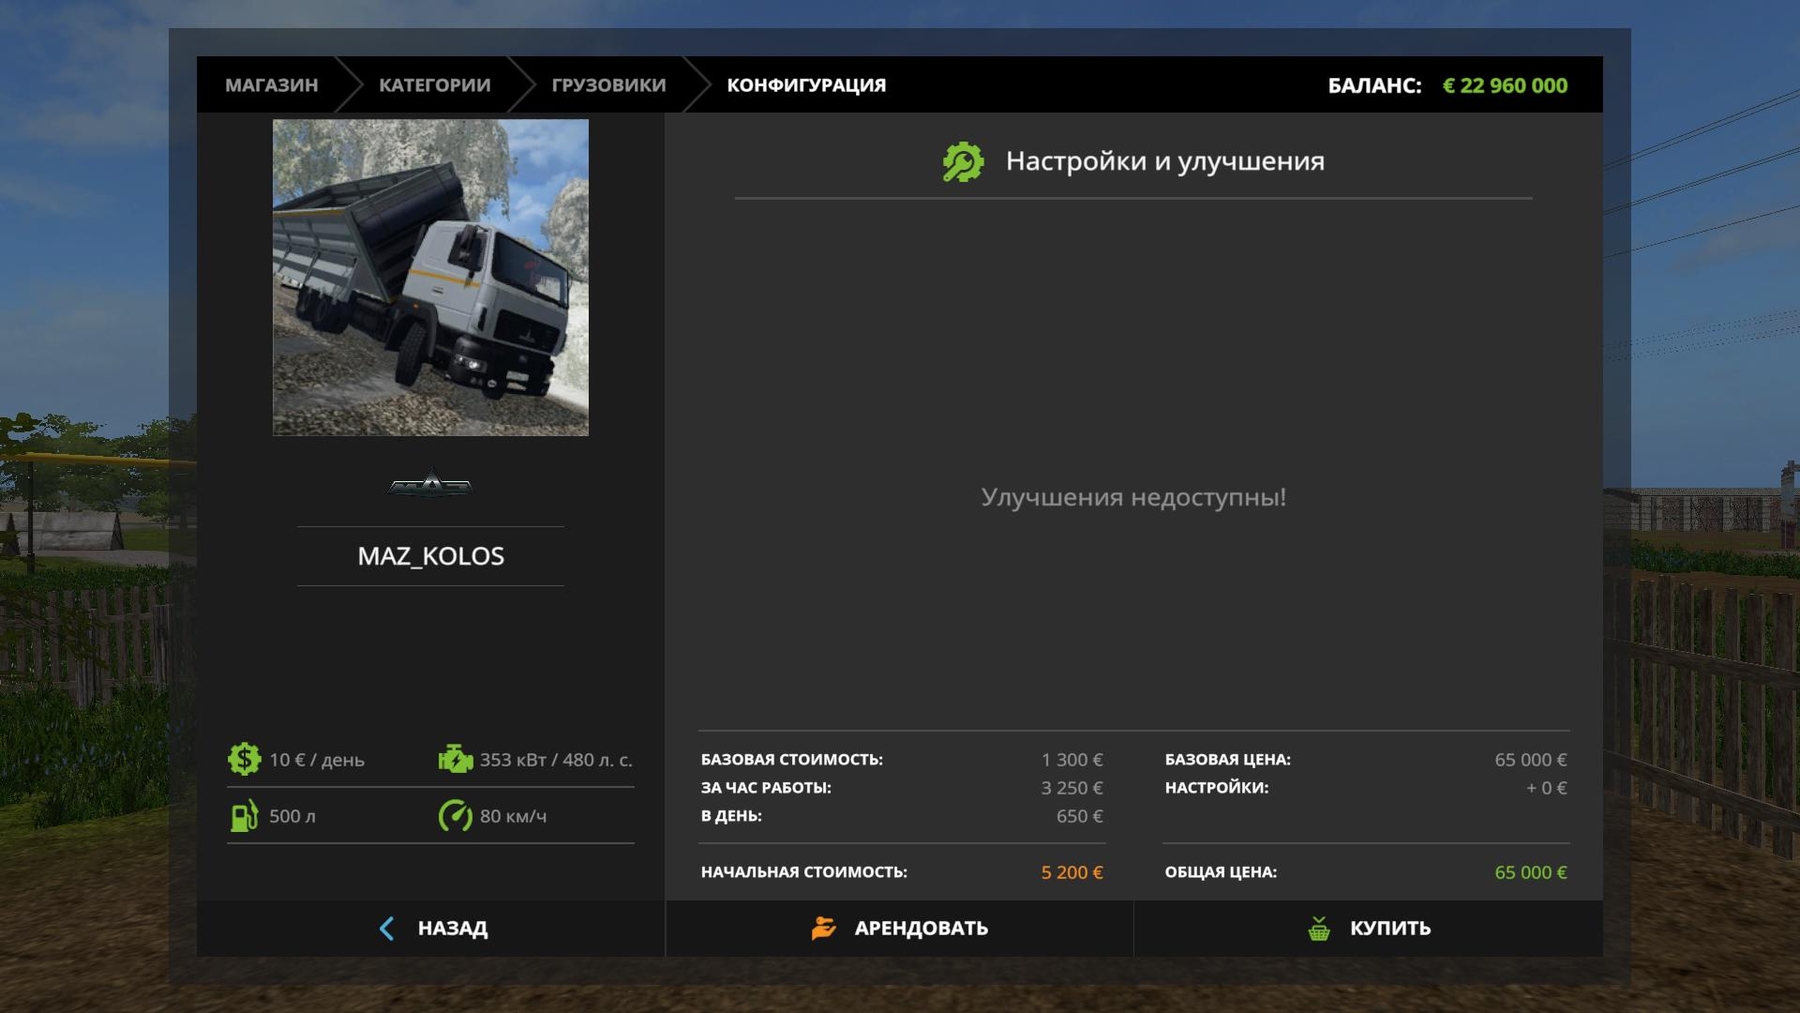Click the fuel tank capacity icon
1800x1013 pixels.
coord(244,816)
